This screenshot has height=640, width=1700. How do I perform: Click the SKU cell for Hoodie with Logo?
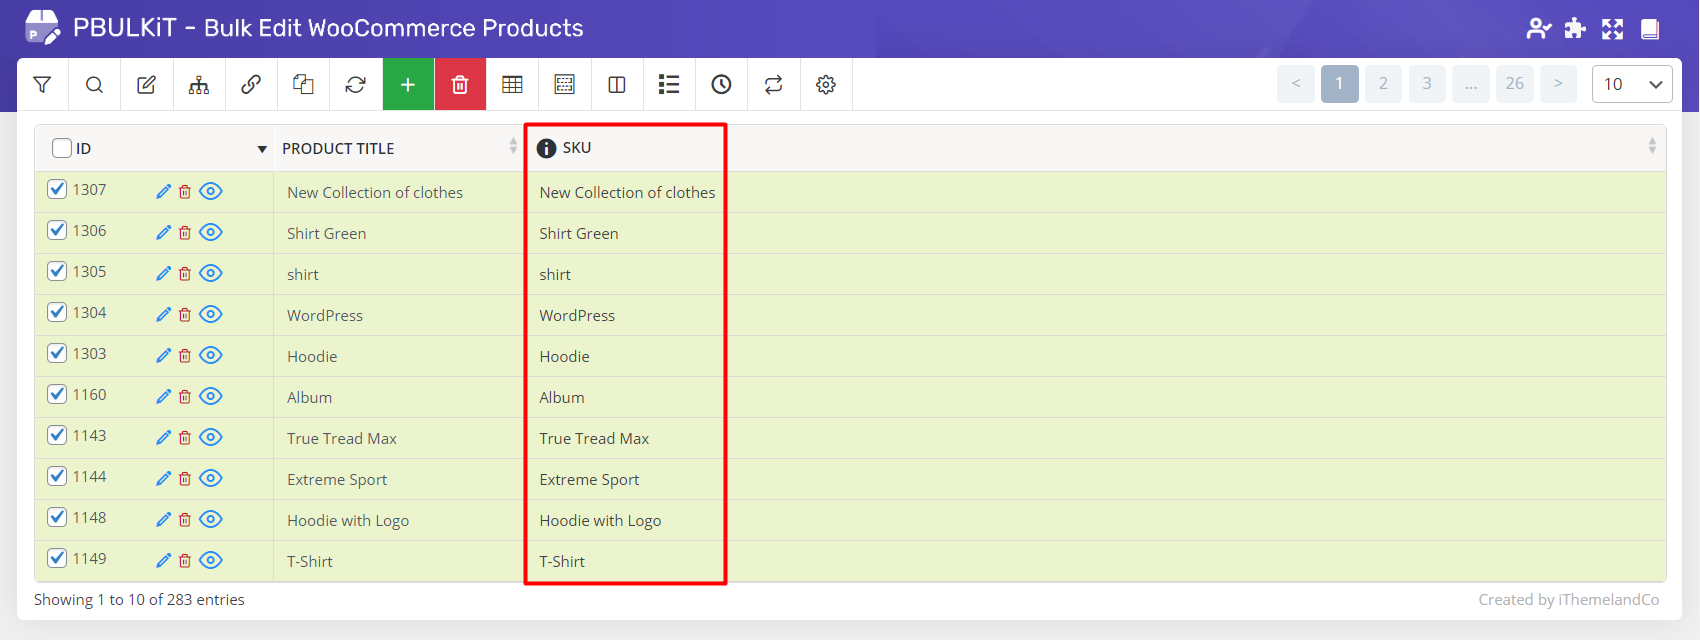(600, 520)
